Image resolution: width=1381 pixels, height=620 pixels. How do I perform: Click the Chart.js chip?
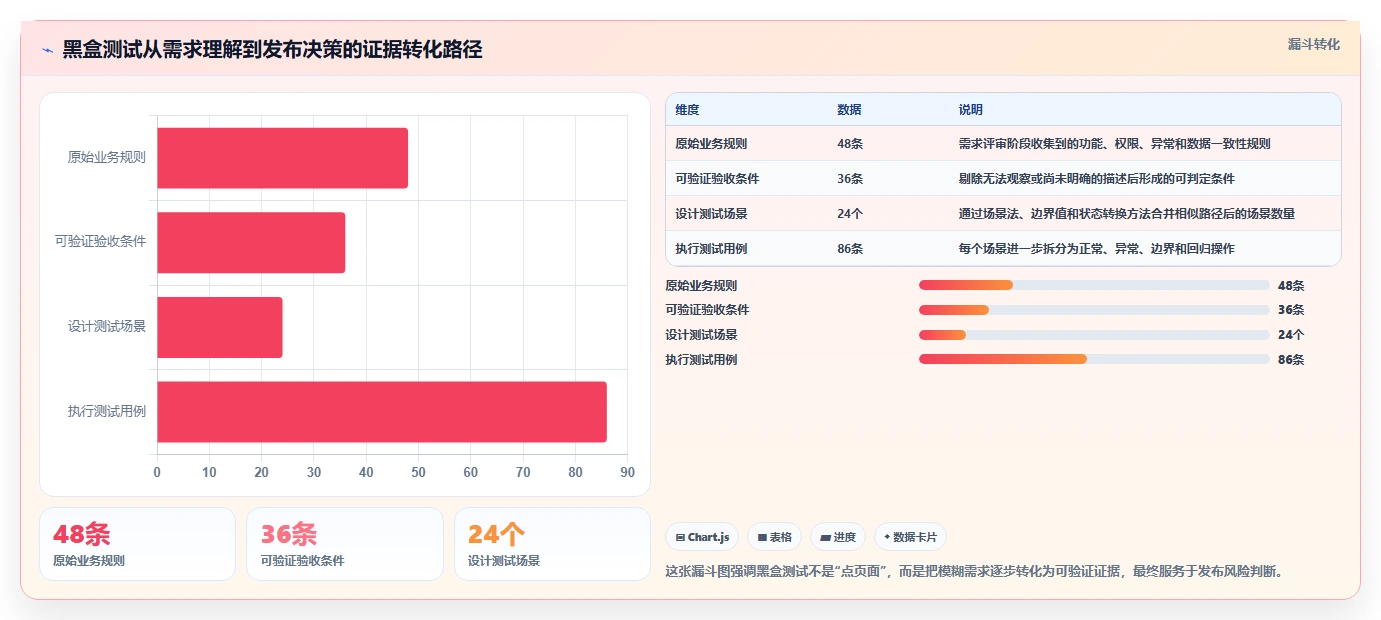[x=702, y=537]
